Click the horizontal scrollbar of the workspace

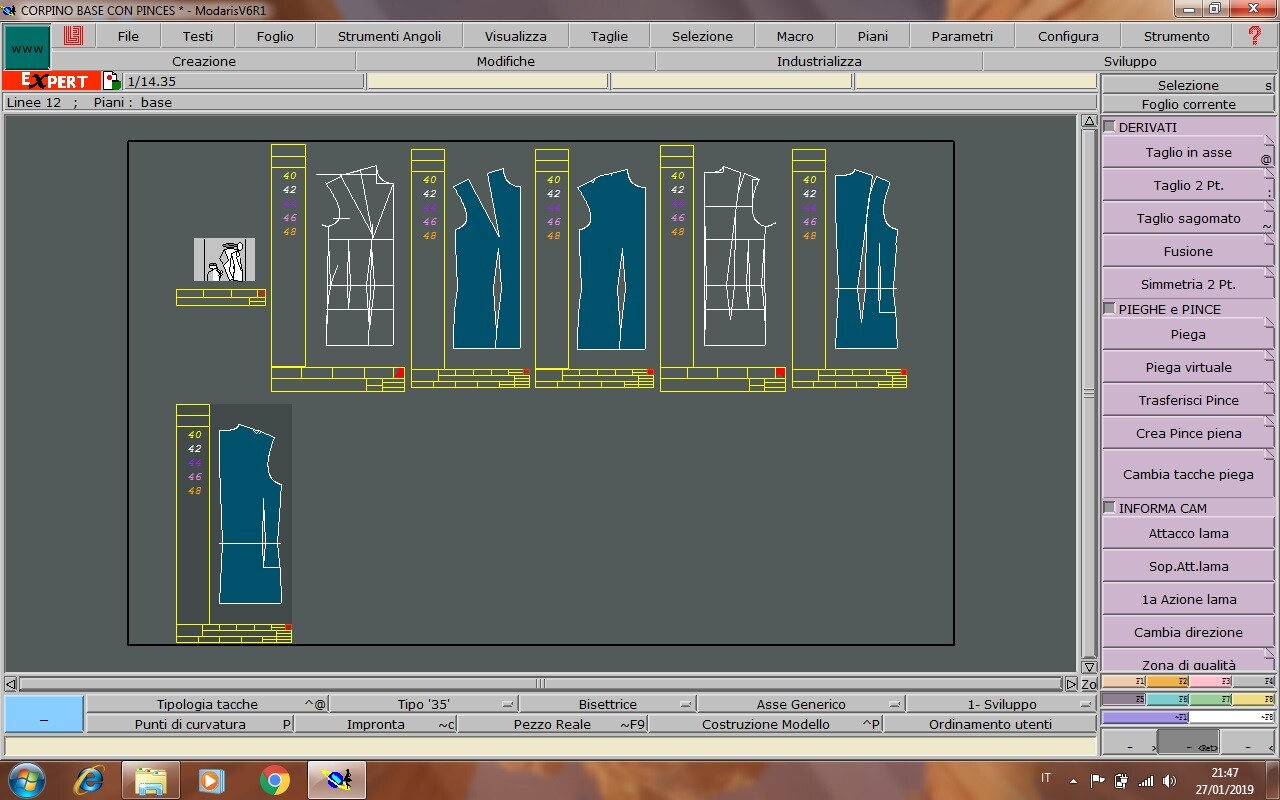click(540, 684)
